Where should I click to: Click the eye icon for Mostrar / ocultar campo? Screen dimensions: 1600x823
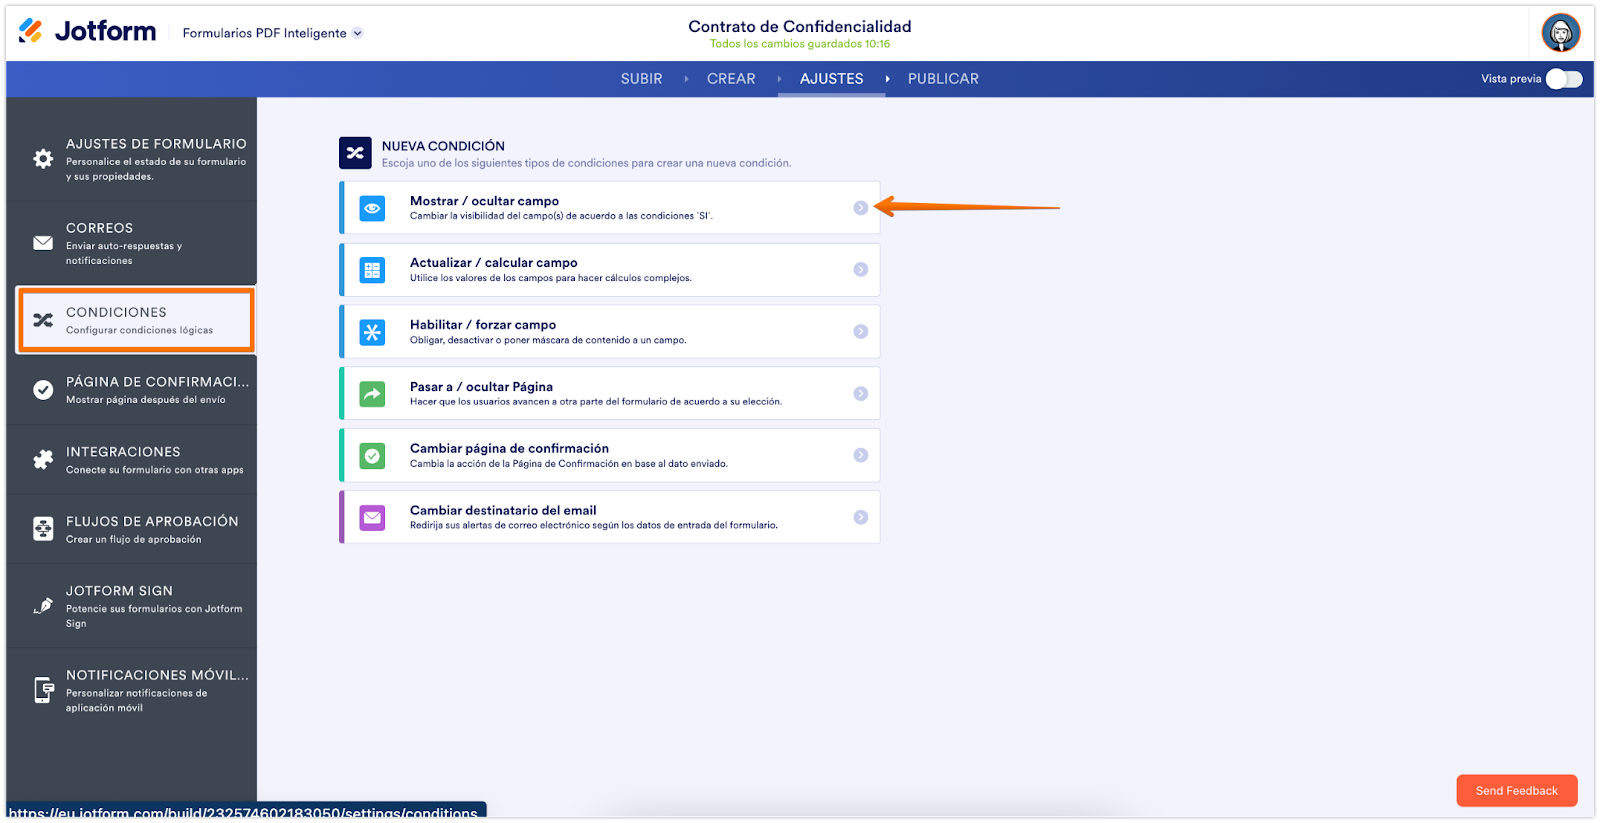point(372,208)
